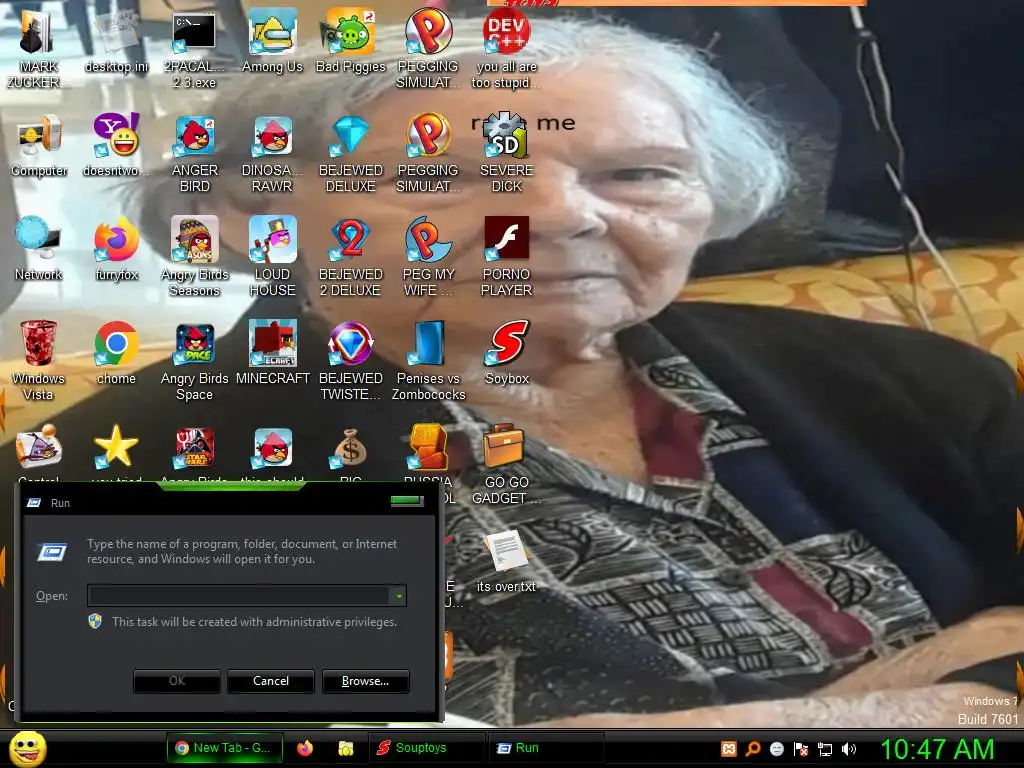This screenshot has width=1024, height=768.
Task: Click the Open text input field
Action: tap(240, 596)
